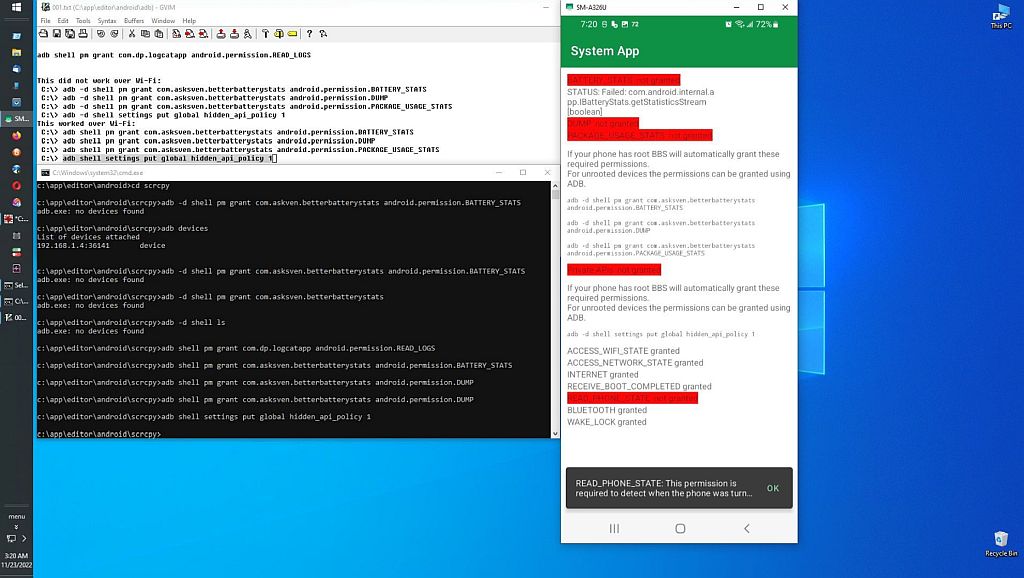Click the Find and Replace icon in GVIM

[x=176, y=33]
